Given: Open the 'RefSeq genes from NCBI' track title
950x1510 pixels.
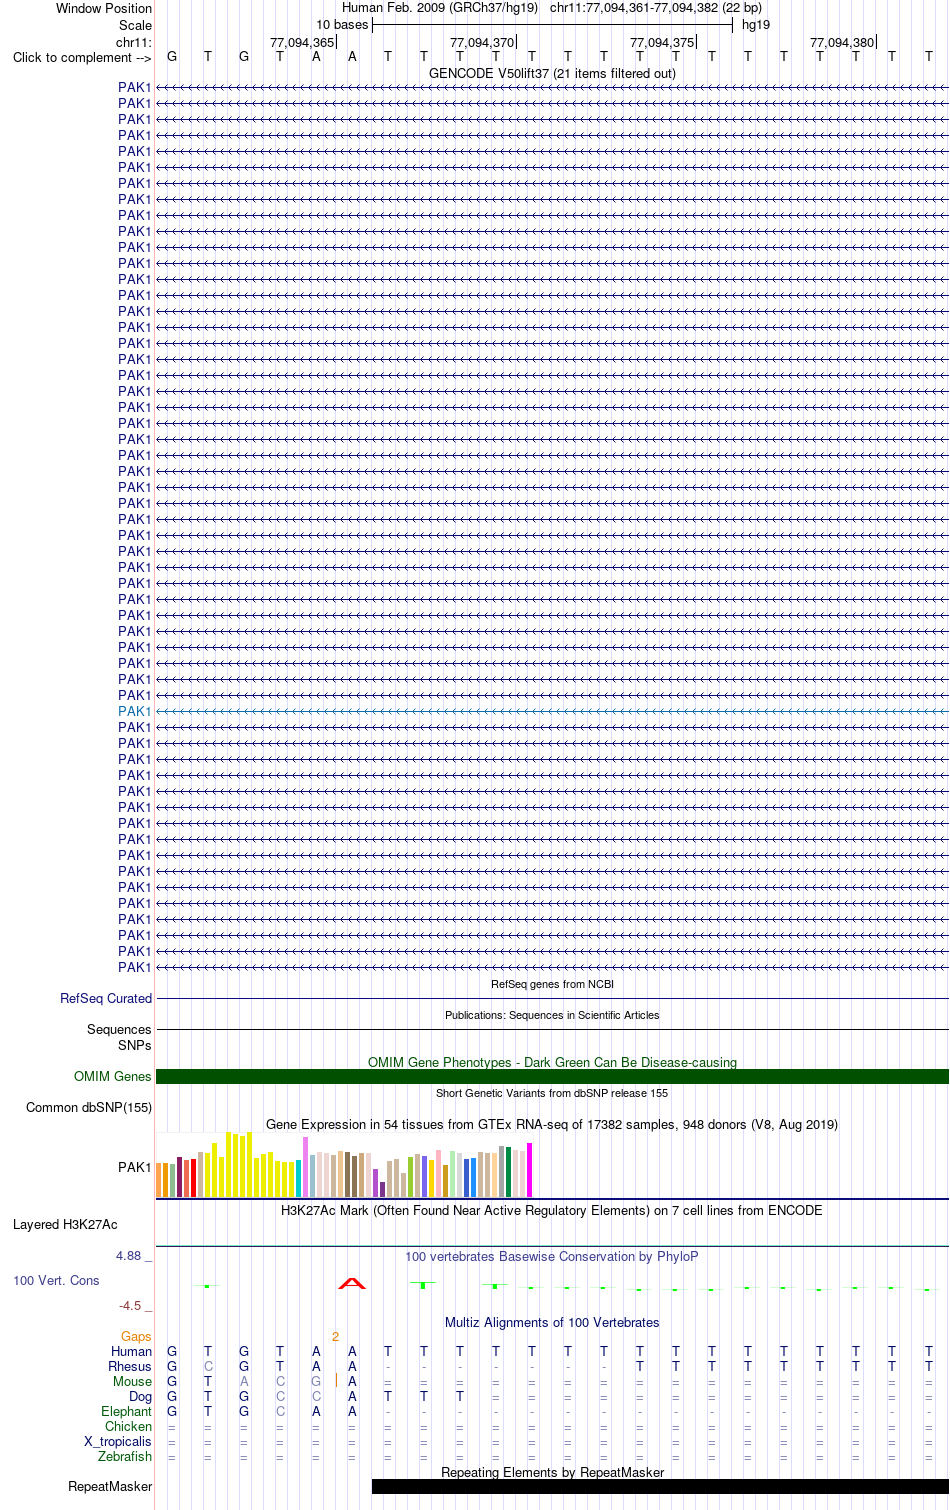Looking at the screenshot, I should [552, 984].
